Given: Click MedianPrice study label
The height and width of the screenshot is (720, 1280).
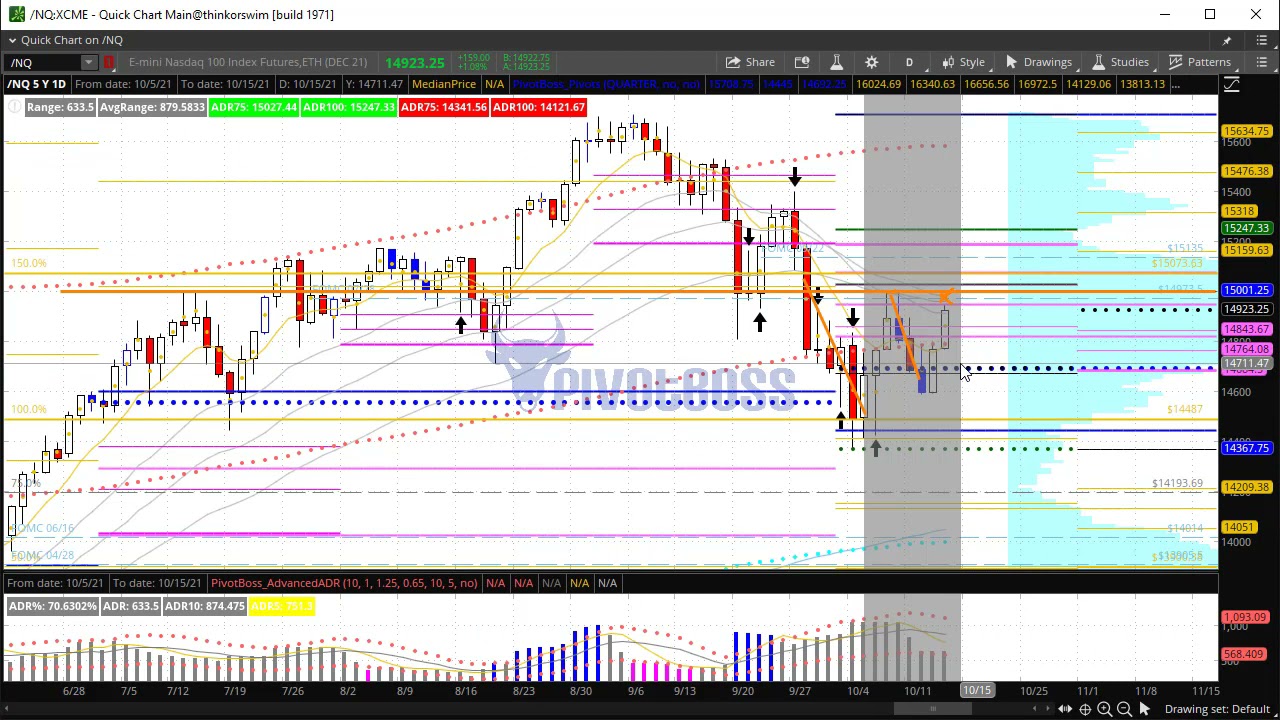Looking at the screenshot, I should point(443,84).
